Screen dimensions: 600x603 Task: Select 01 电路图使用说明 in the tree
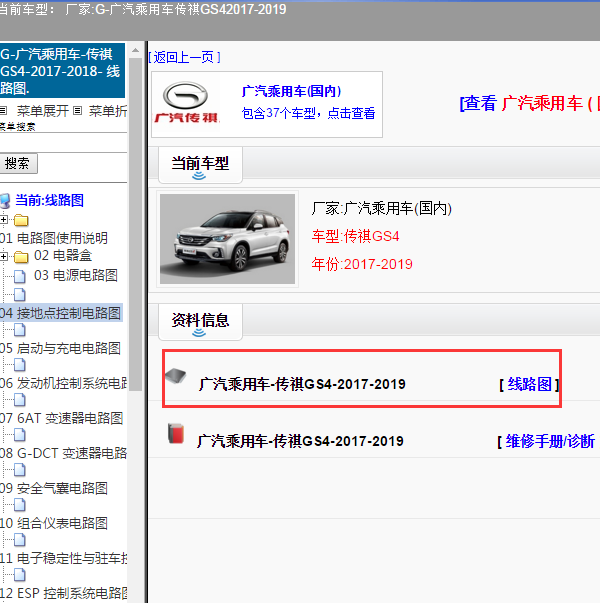tap(53, 238)
